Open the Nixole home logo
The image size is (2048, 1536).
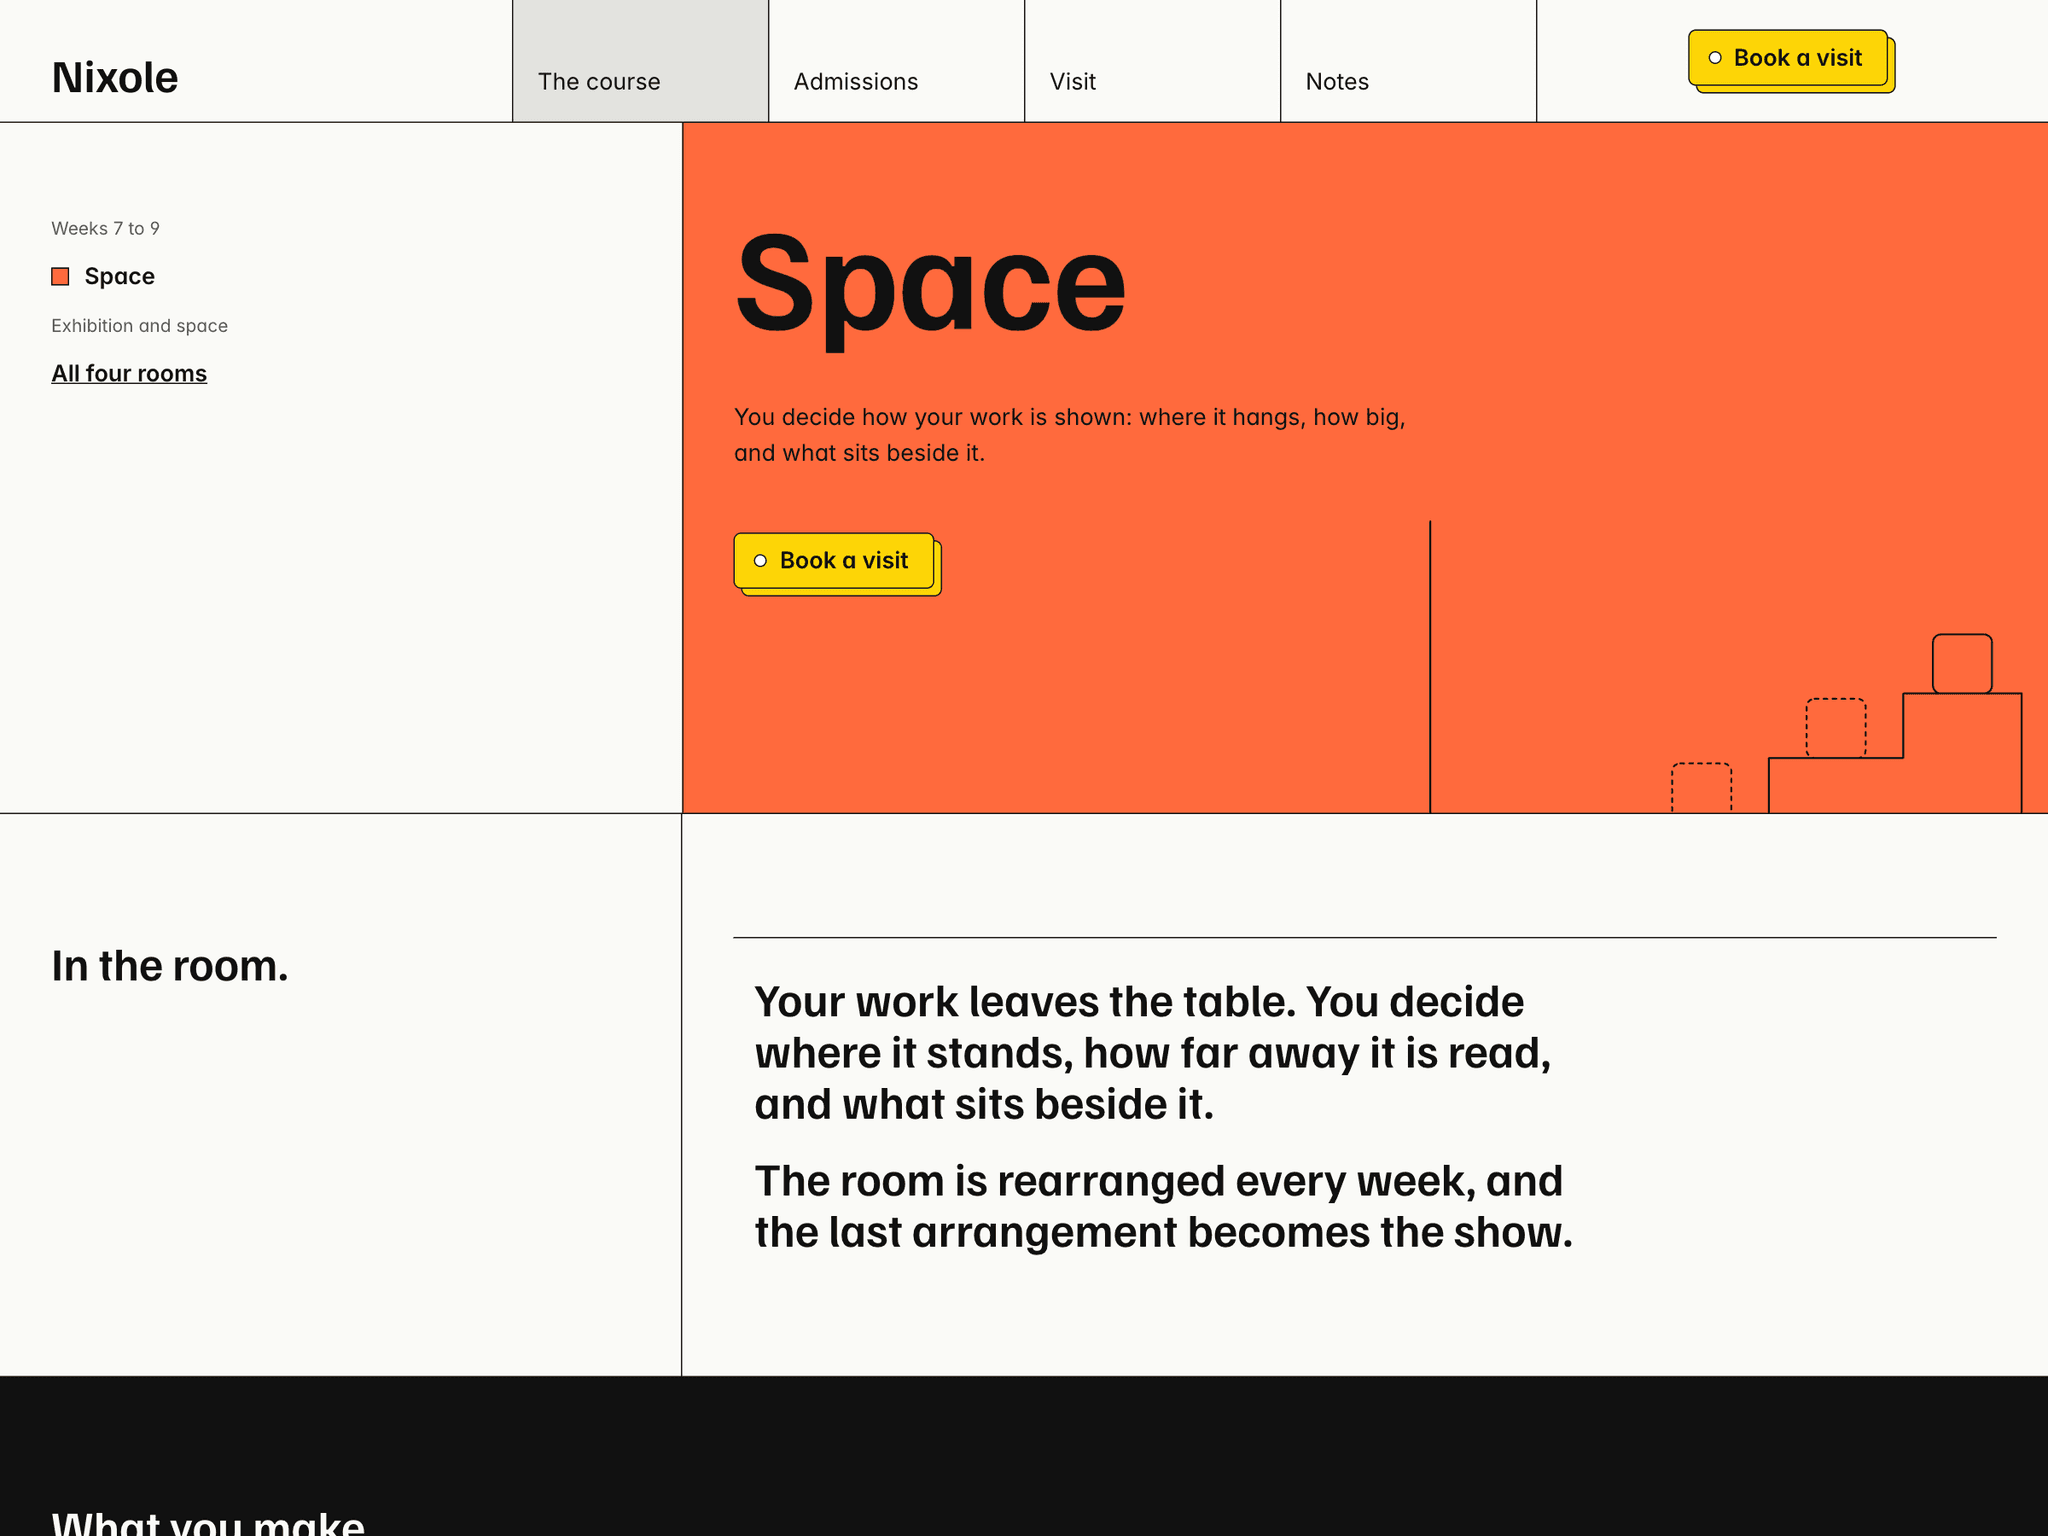[115, 78]
